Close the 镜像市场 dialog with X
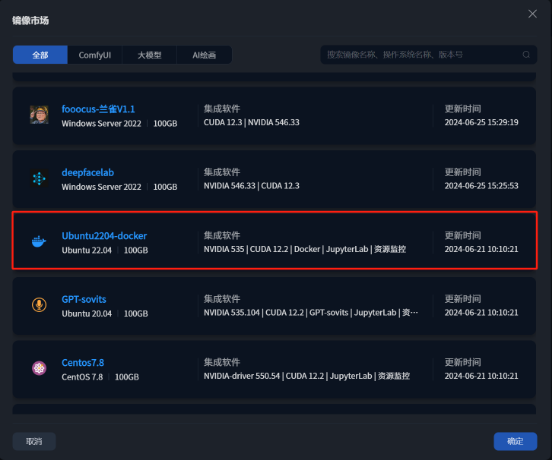 tap(532, 14)
